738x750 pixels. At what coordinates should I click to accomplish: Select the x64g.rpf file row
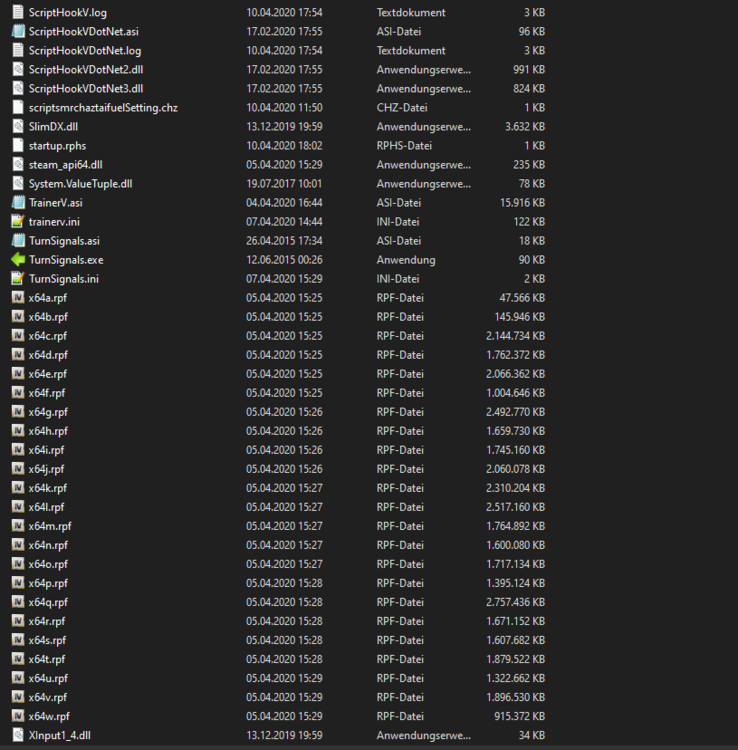[277, 412]
